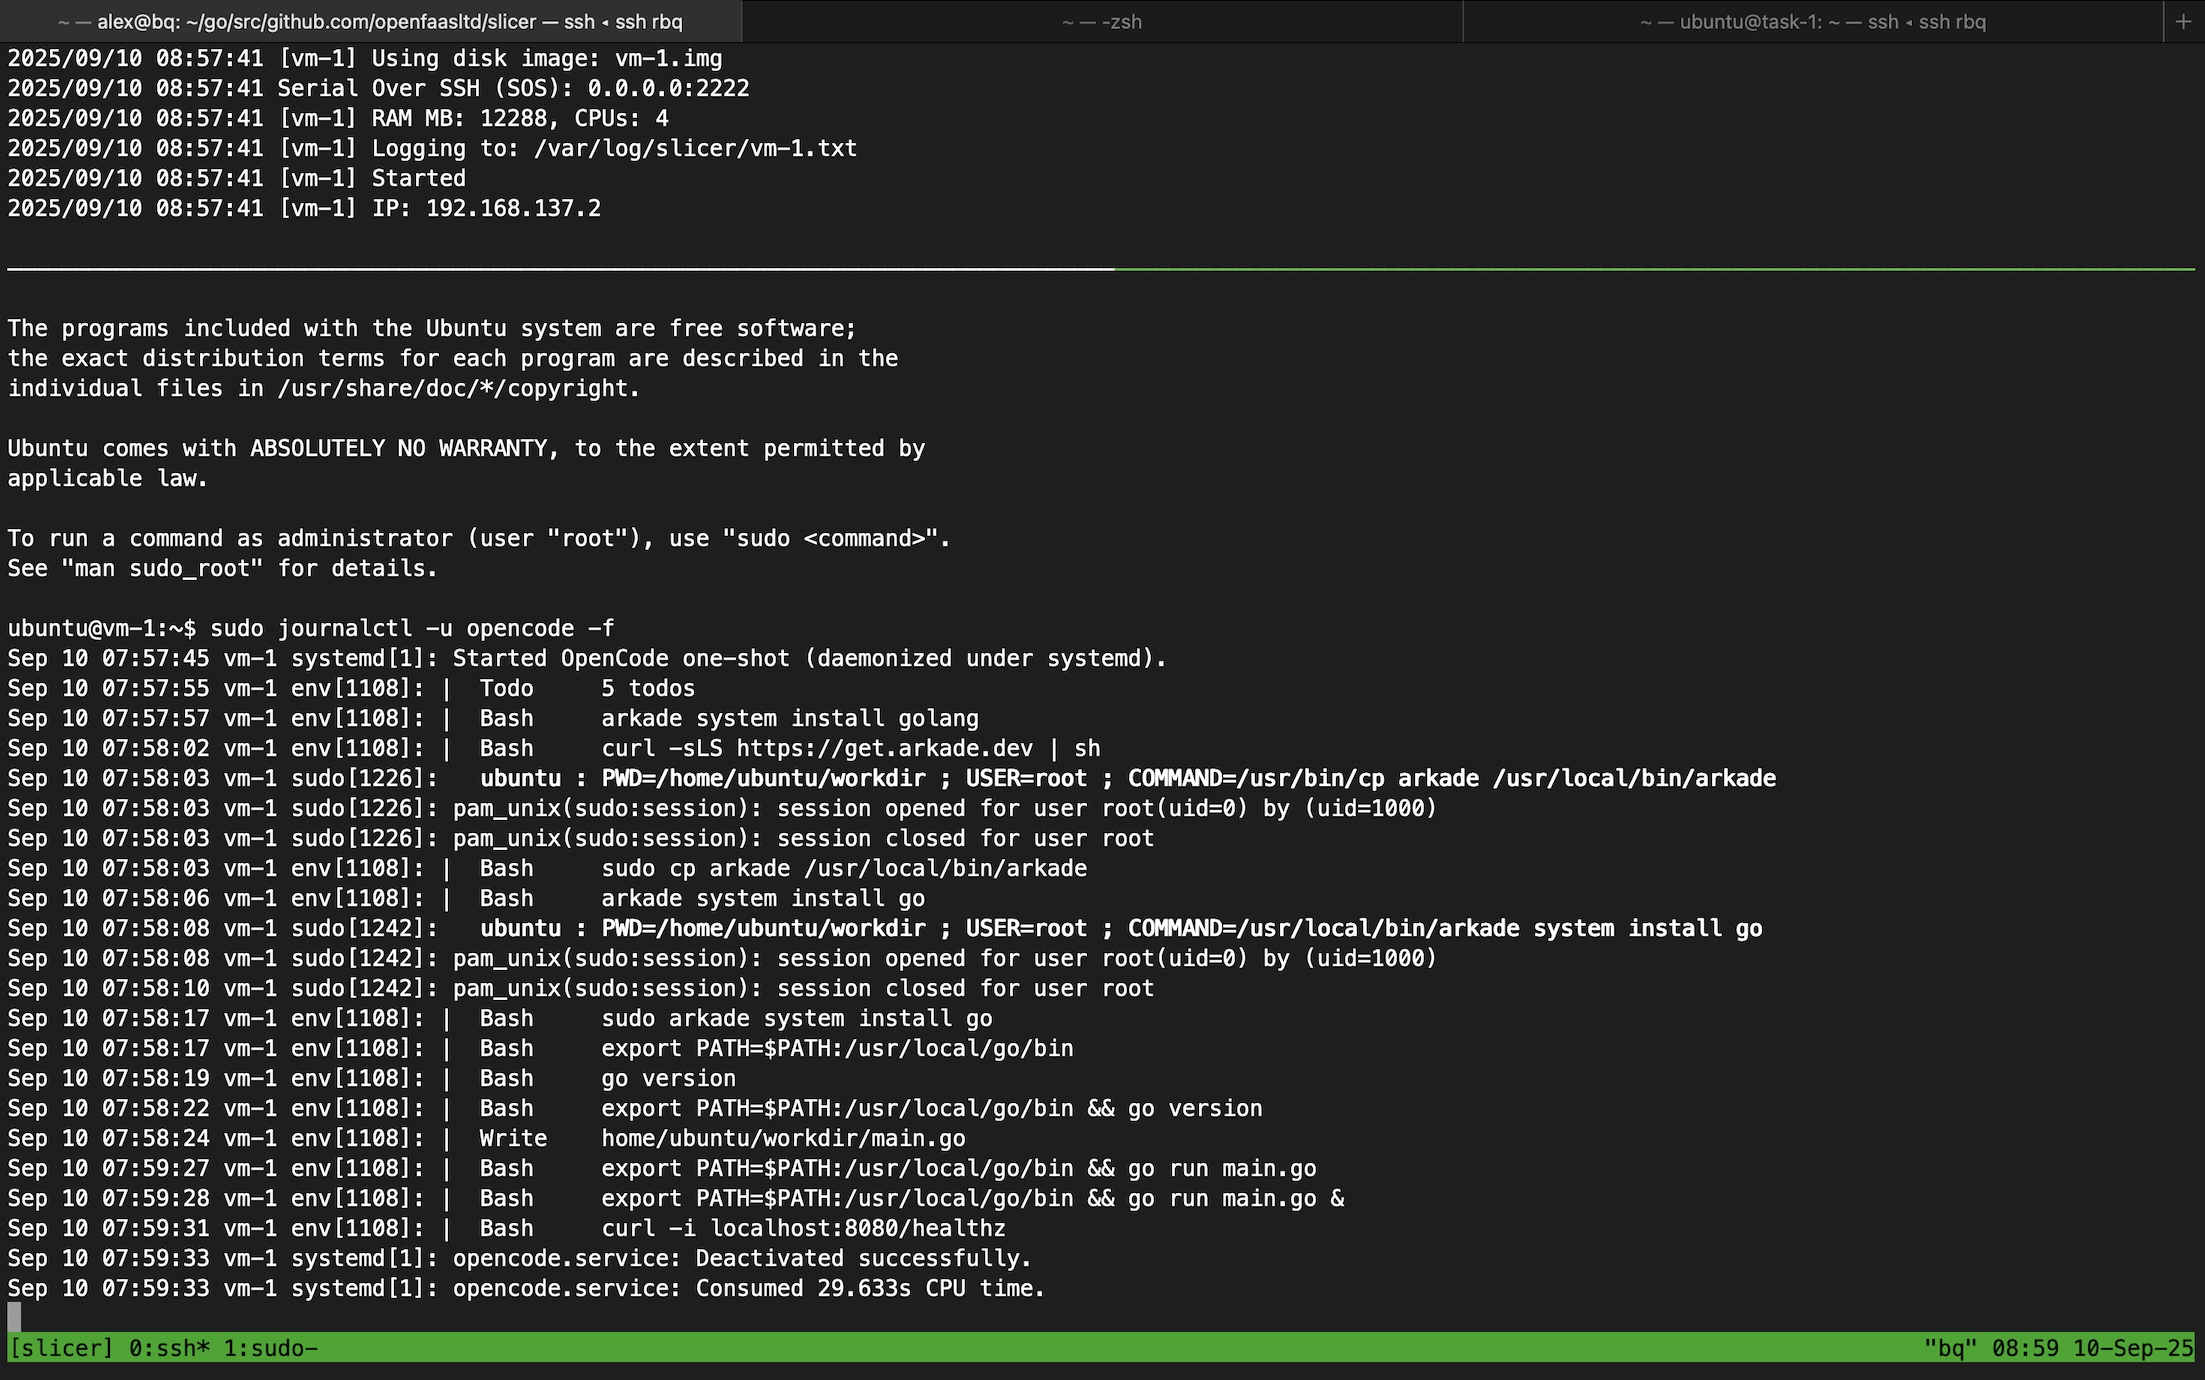Viewport: 2205px width, 1380px height.
Task: Select tmux window 1:sudo- in status bar
Action: pyautogui.click(x=270, y=1348)
